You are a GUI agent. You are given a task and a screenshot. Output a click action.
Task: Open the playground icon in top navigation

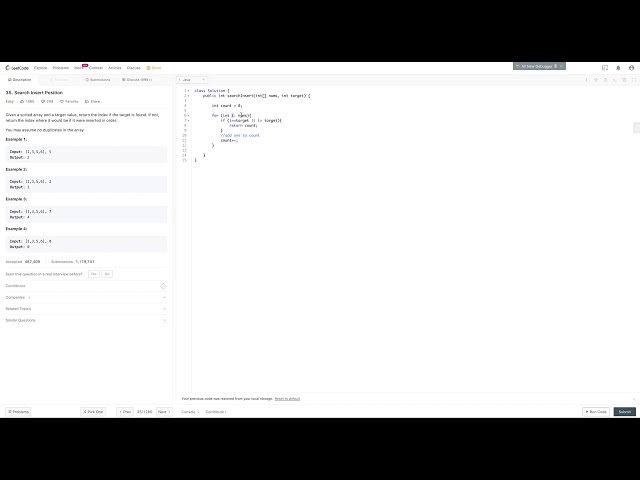pyautogui.click(x=605, y=68)
